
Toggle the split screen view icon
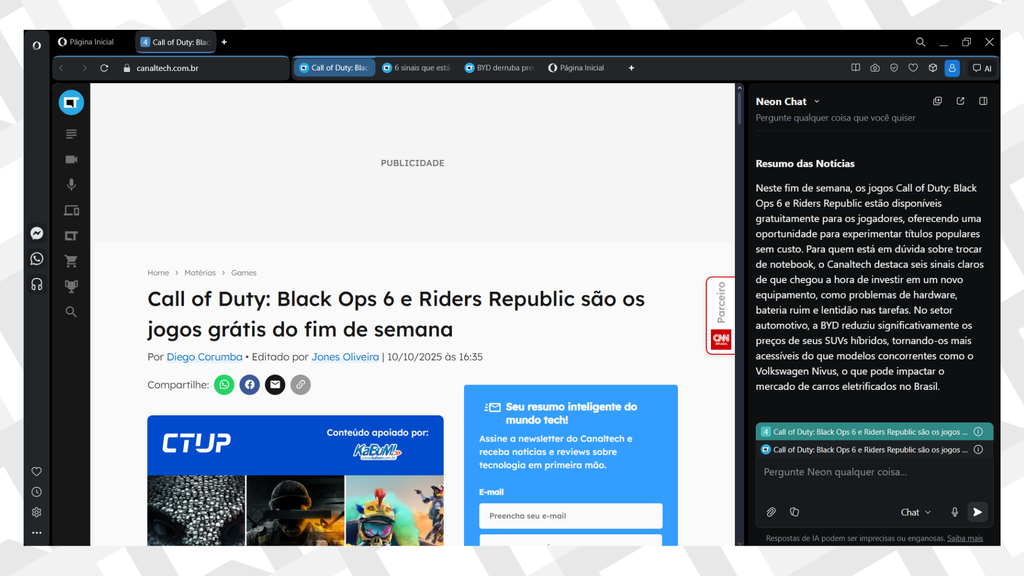(855, 68)
